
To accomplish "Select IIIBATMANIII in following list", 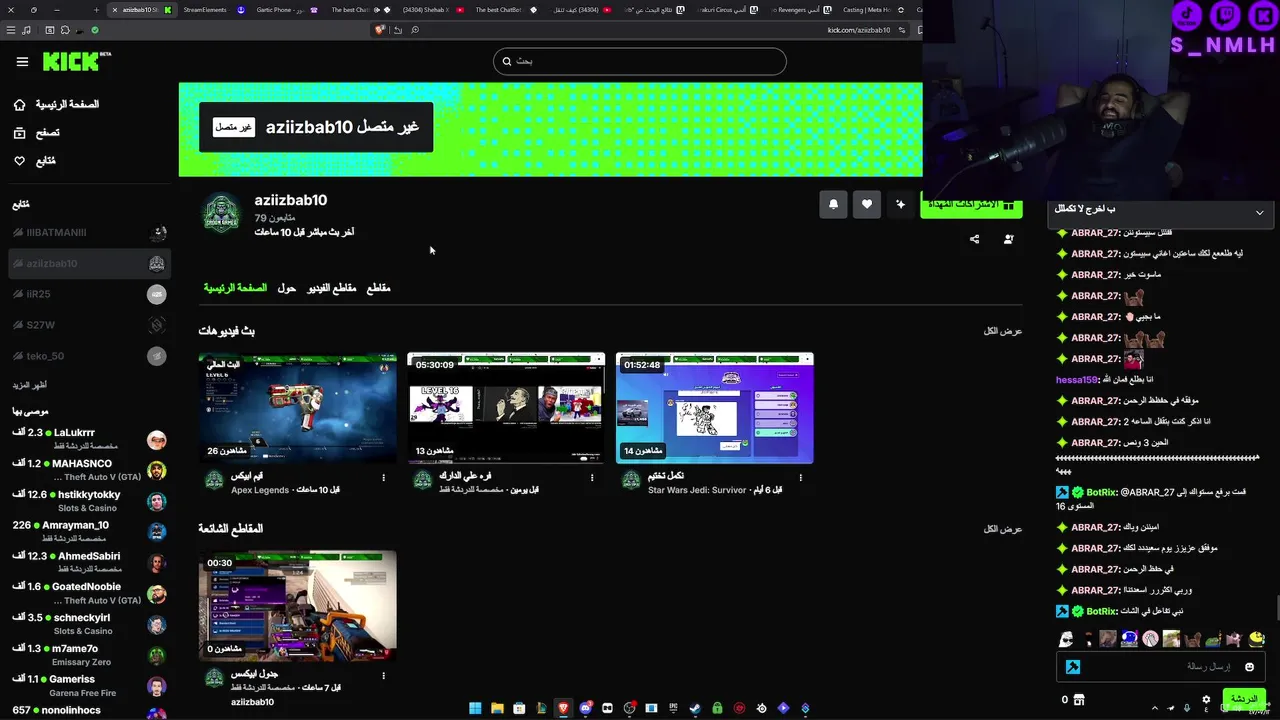I will pos(90,233).
